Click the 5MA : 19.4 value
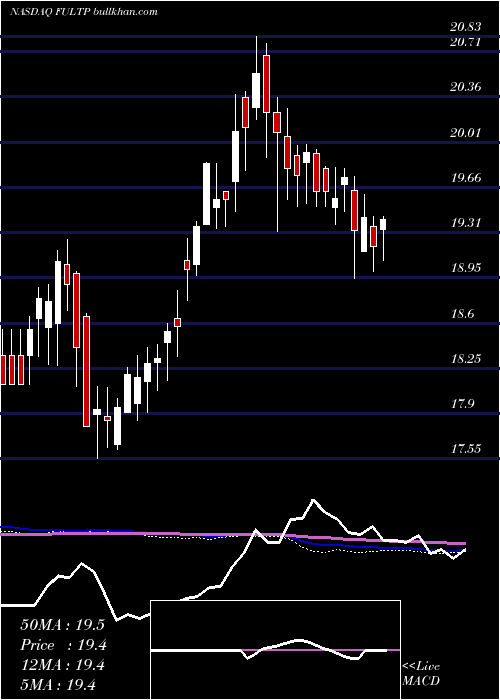Viewport: 500px width, 700px height. [x=58, y=685]
